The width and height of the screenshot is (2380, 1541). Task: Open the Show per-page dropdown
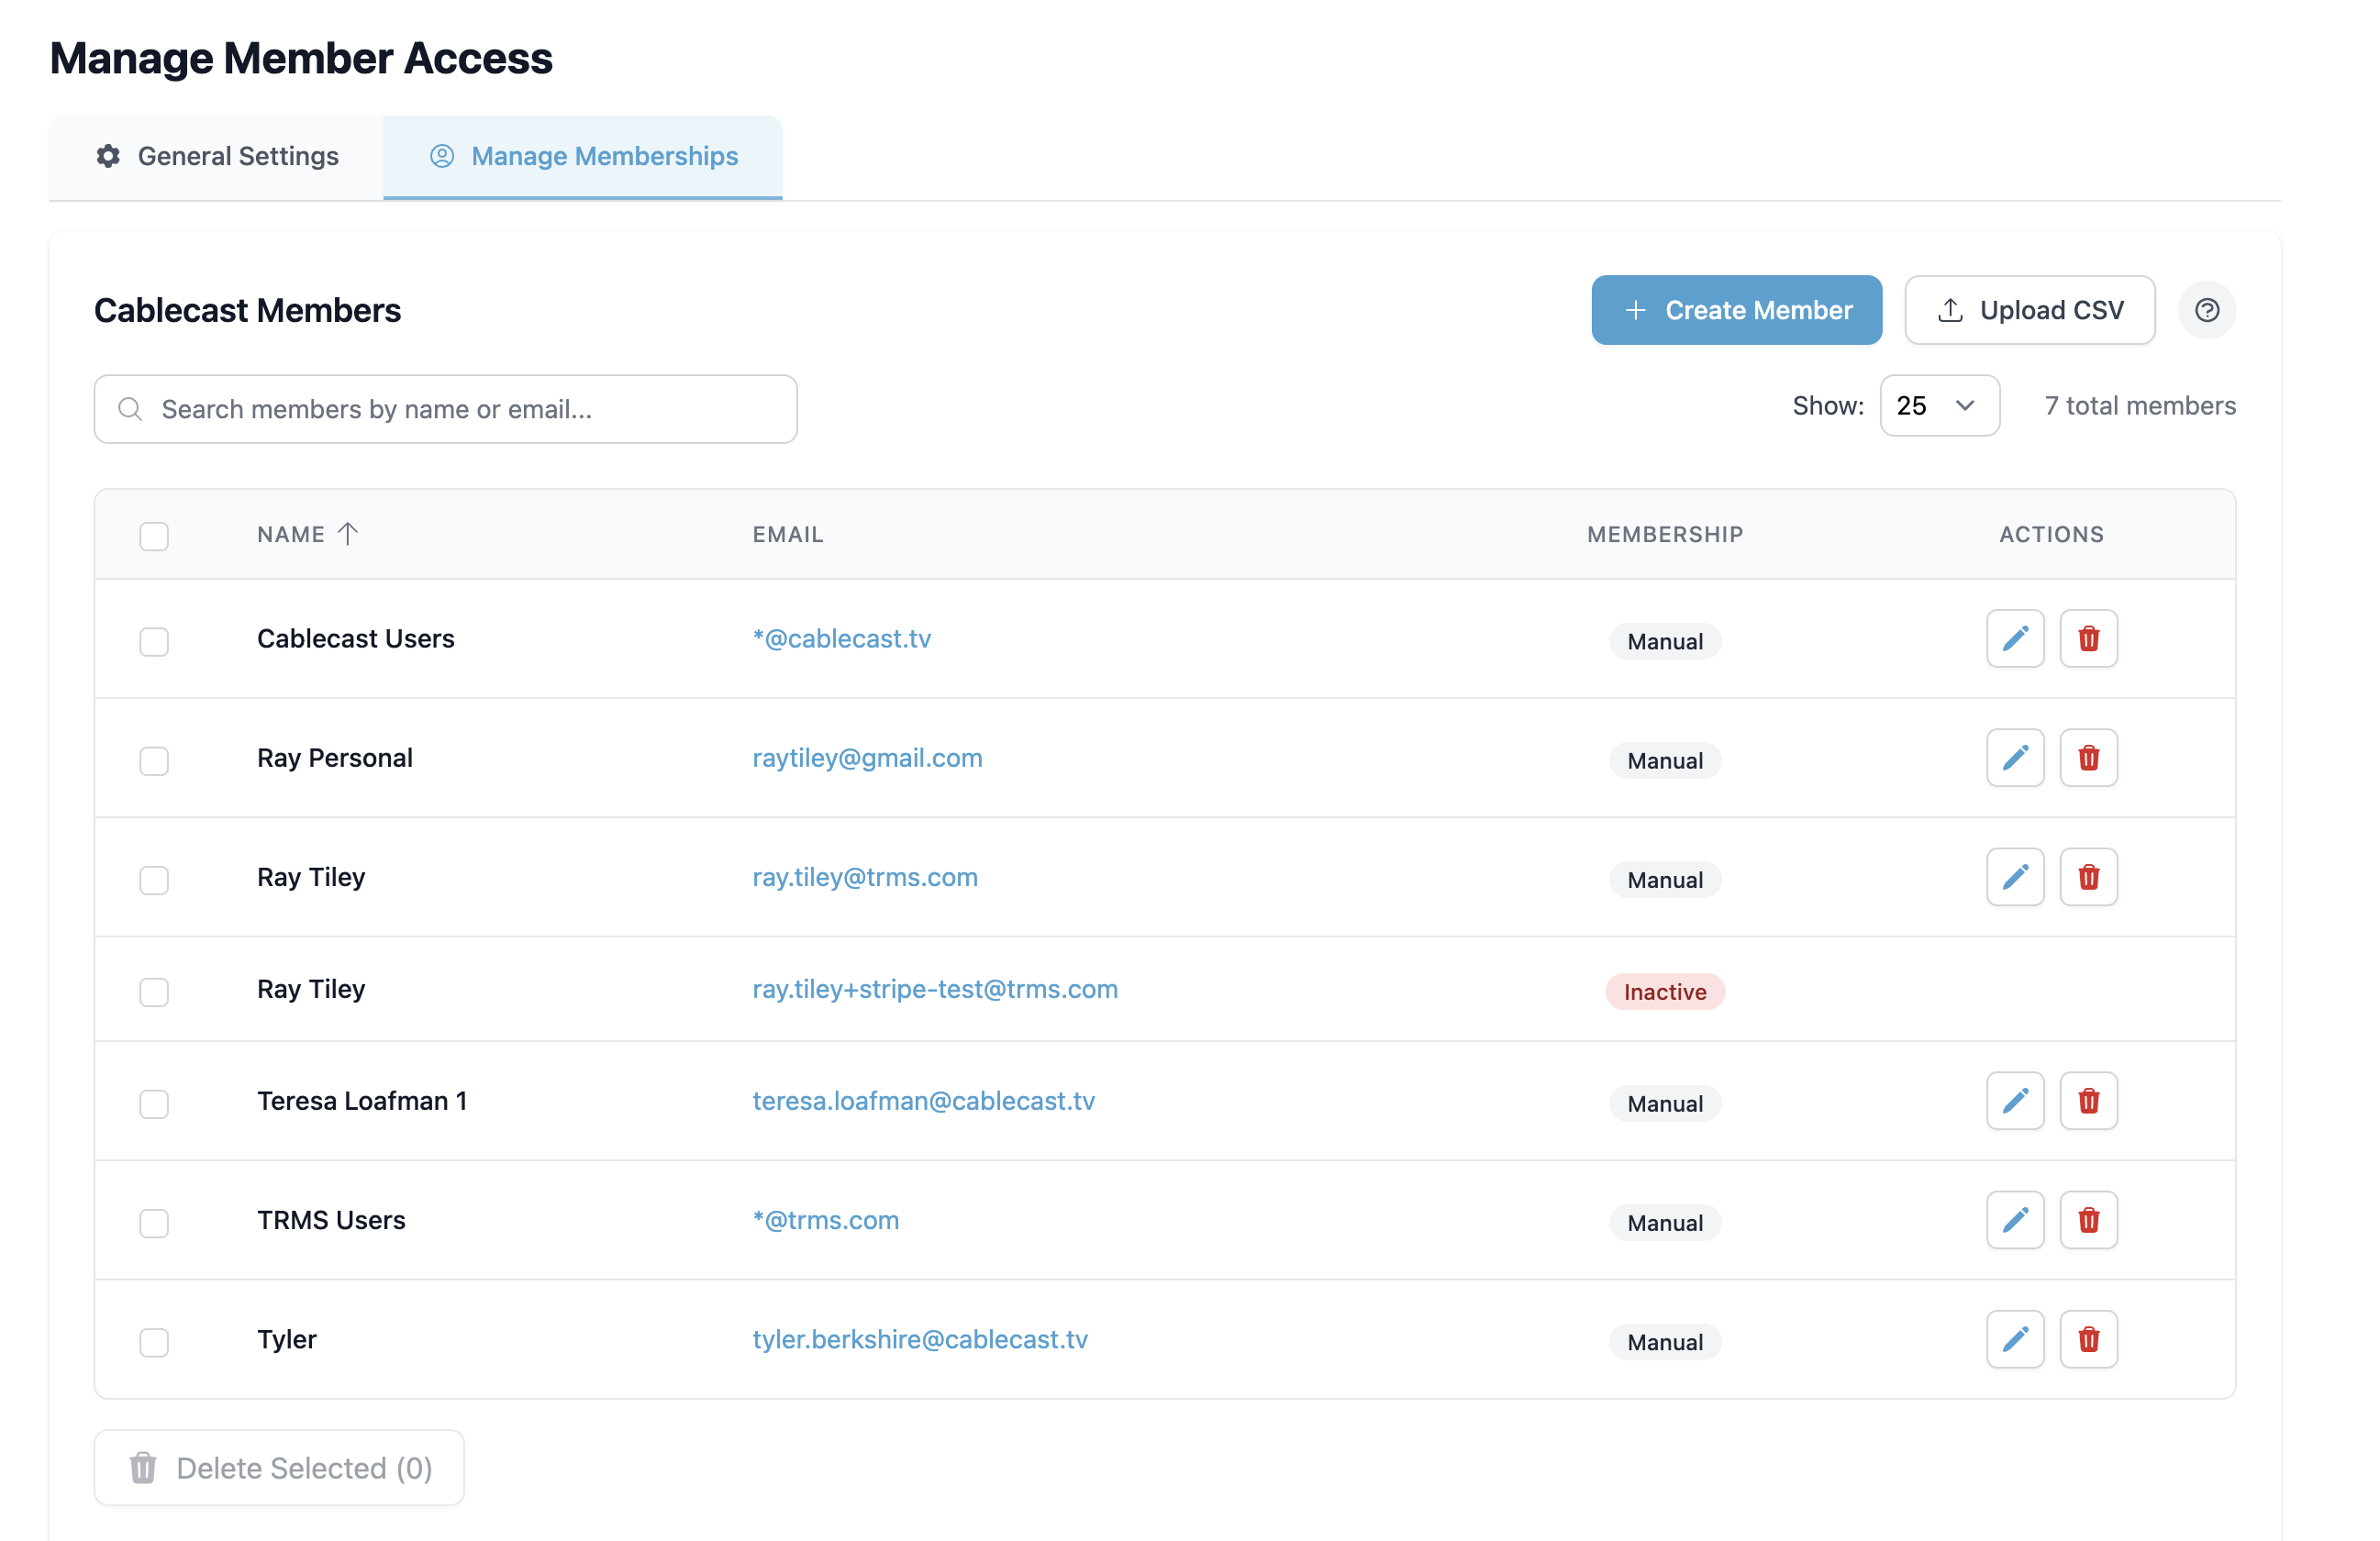point(1939,406)
